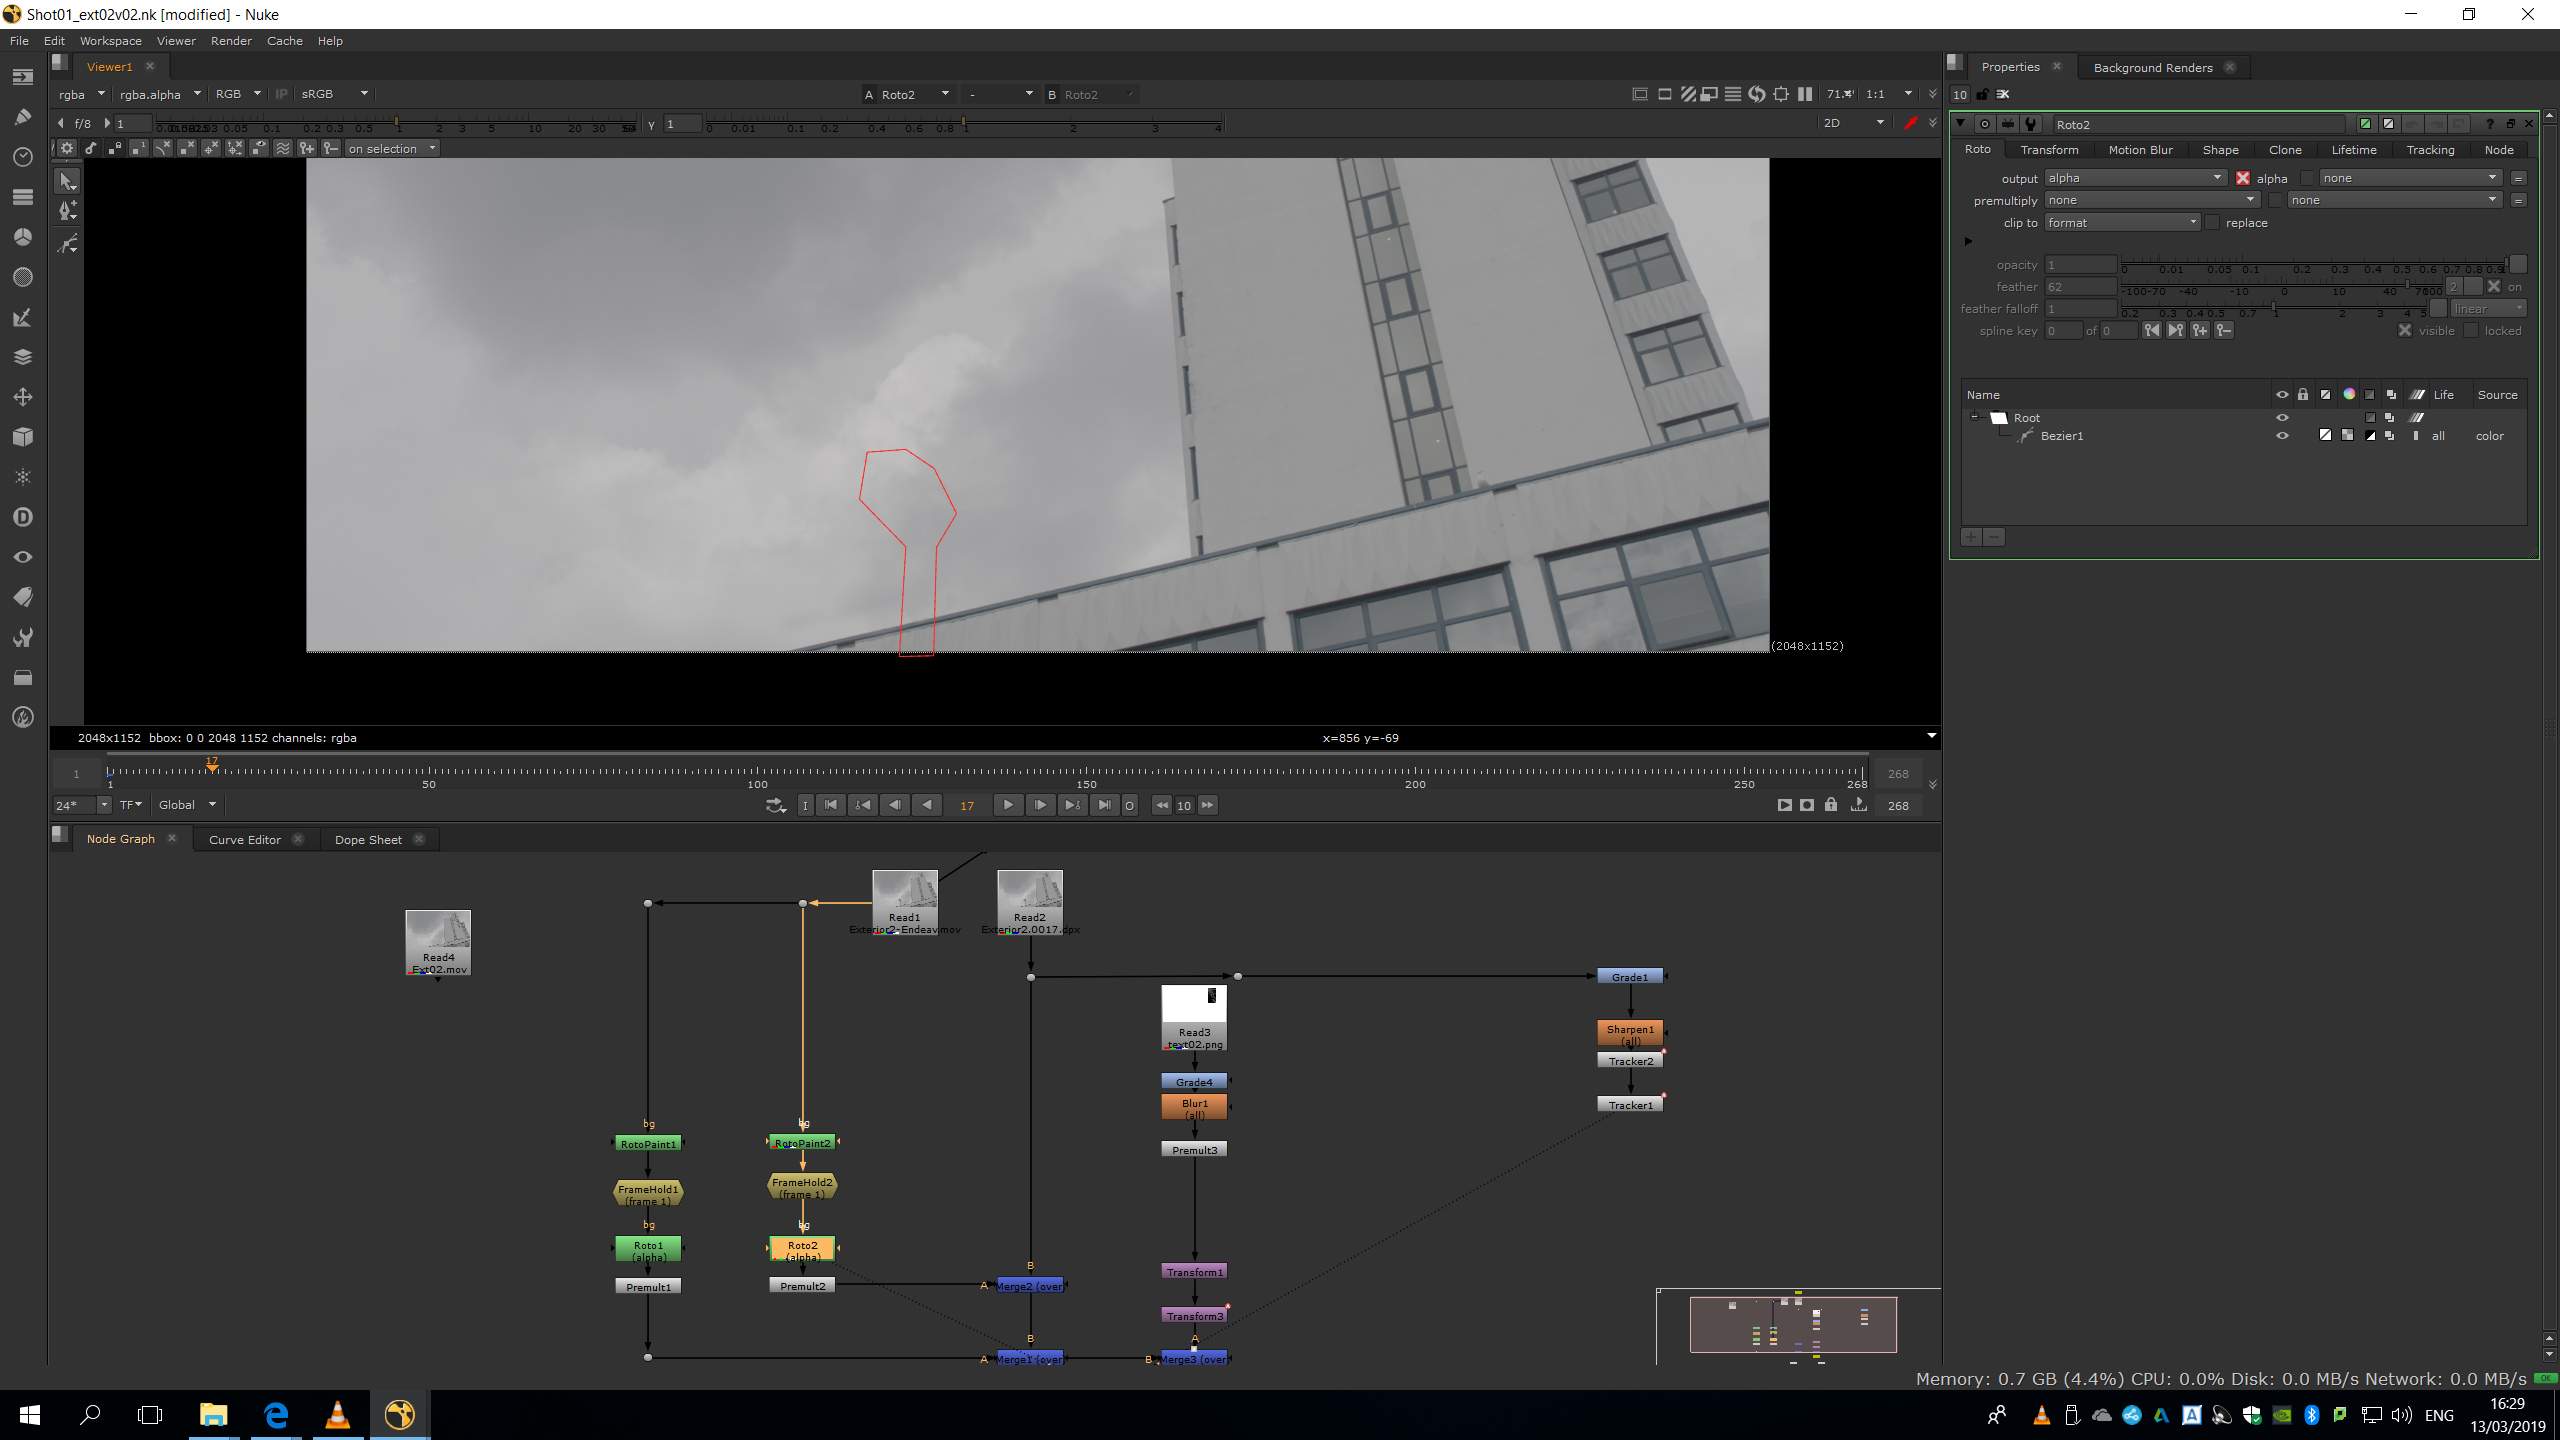The image size is (2560, 1440).
Task: Open the Motion Blur tab in Roto2 properties
Action: coord(2140,150)
